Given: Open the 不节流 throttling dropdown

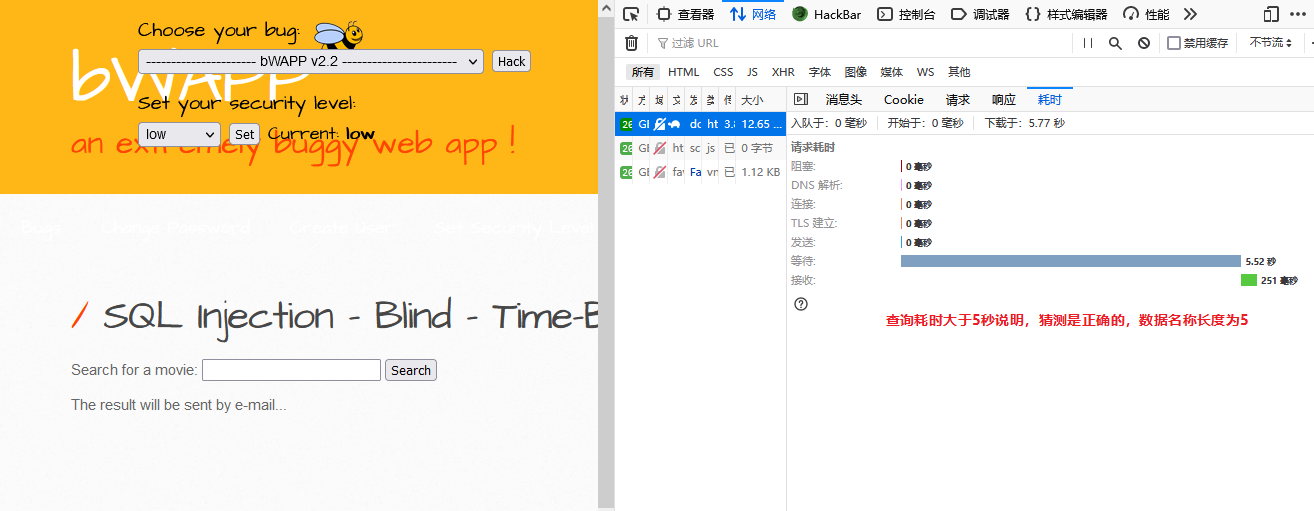Looking at the screenshot, I should click(x=1271, y=43).
